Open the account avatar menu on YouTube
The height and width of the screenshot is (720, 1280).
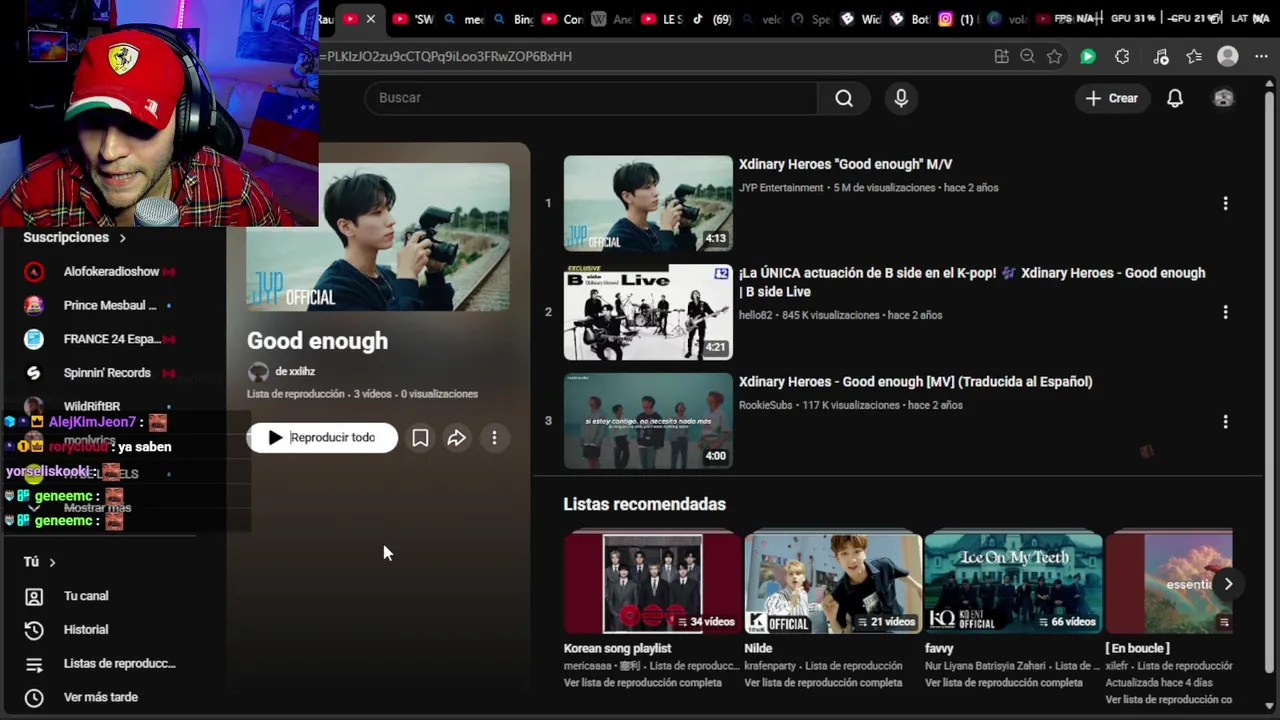point(1223,98)
